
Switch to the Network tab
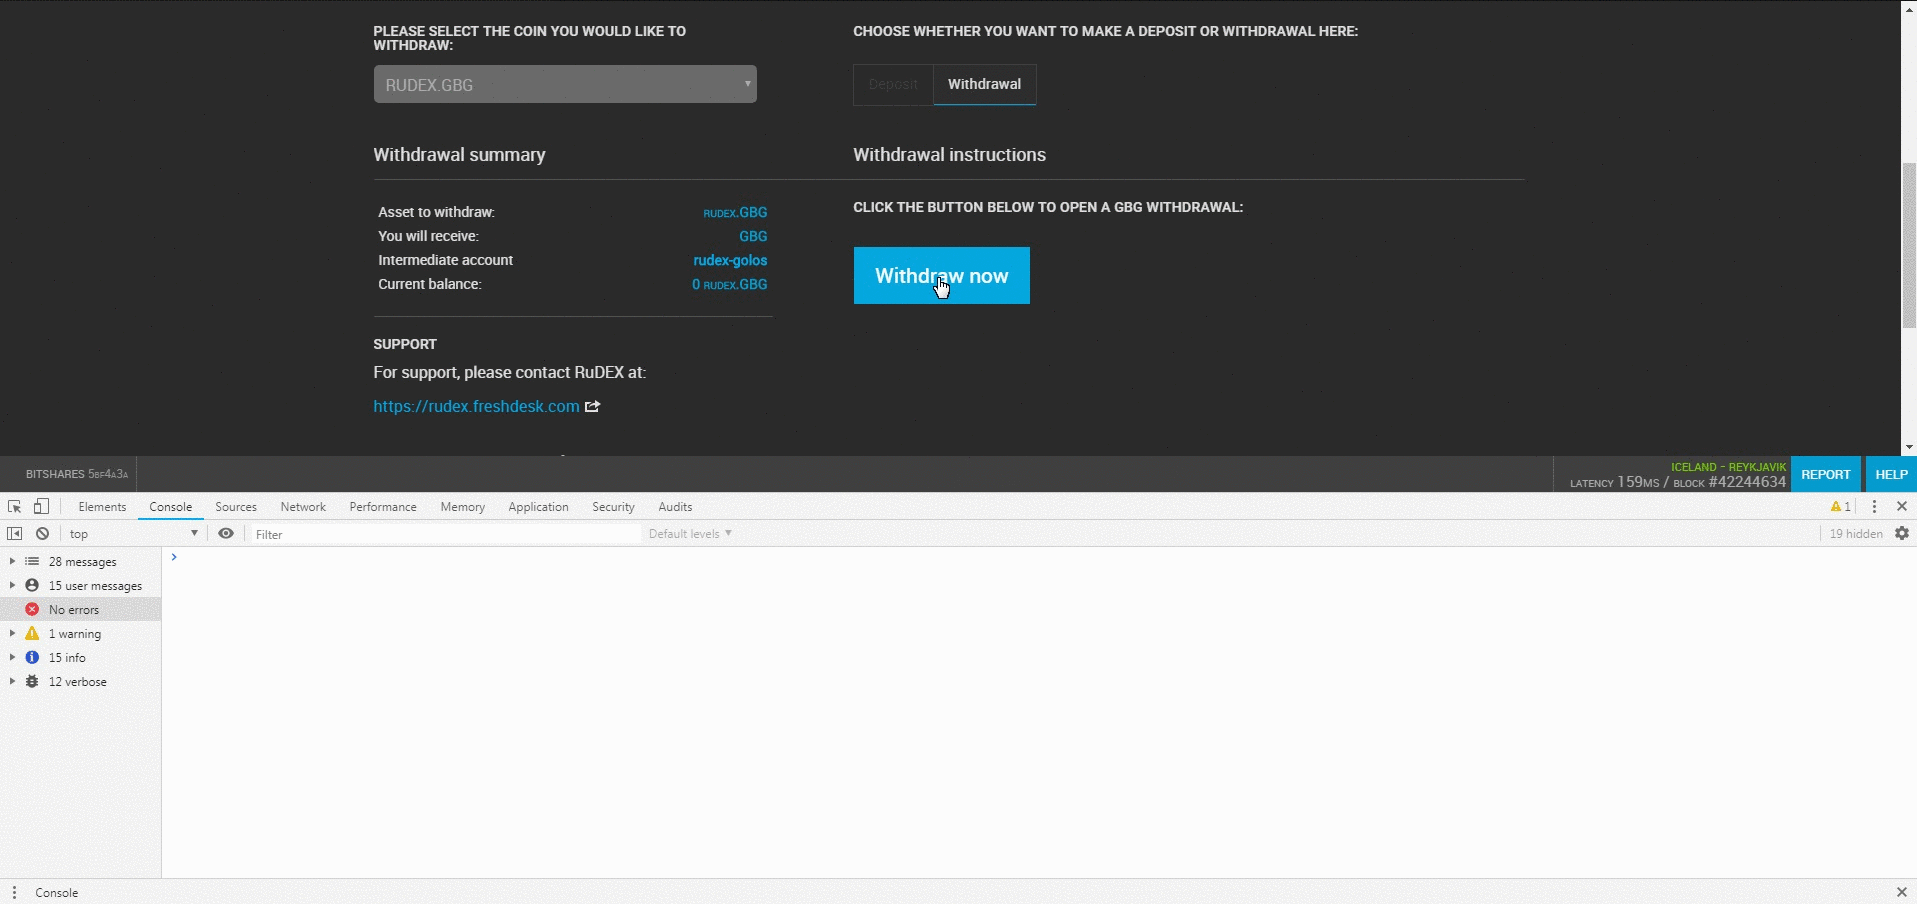coord(303,507)
